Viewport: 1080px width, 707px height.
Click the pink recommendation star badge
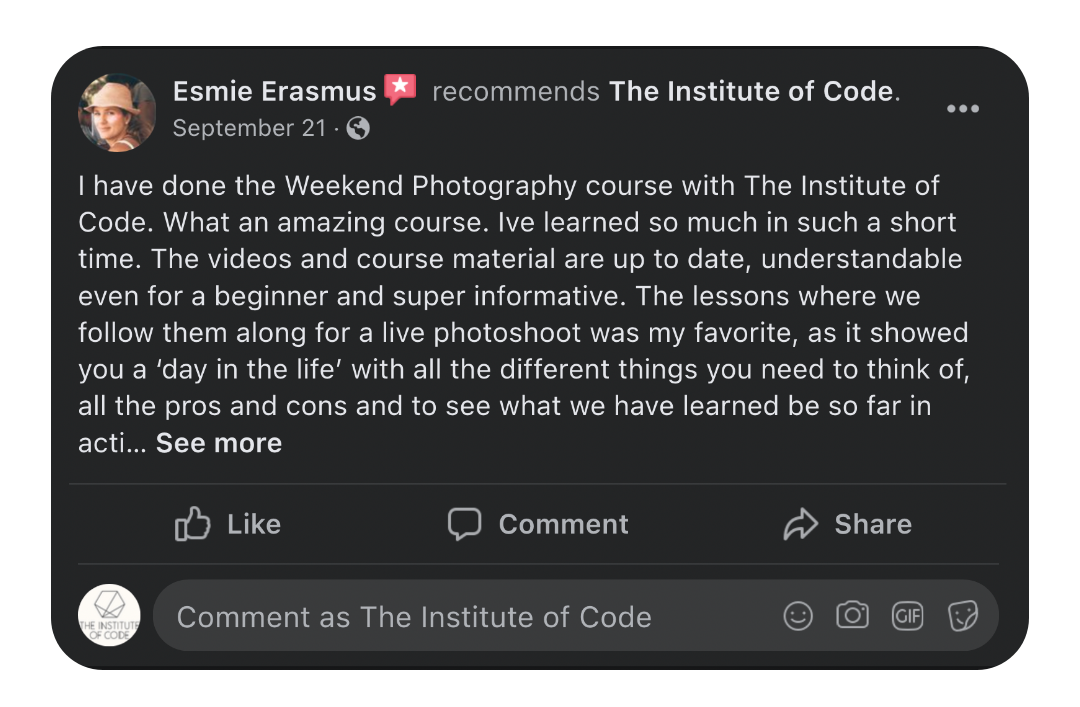[400, 90]
